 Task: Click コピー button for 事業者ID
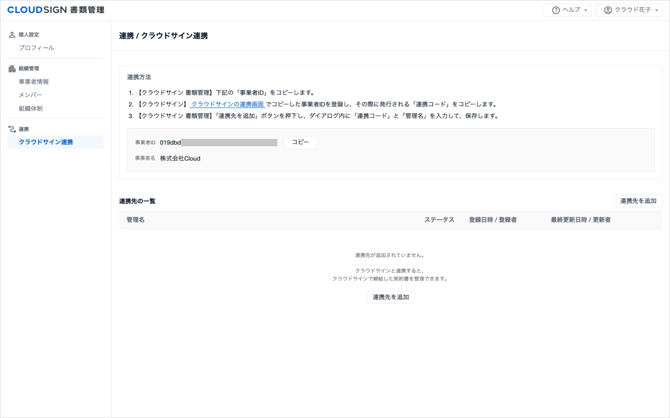[300, 142]
